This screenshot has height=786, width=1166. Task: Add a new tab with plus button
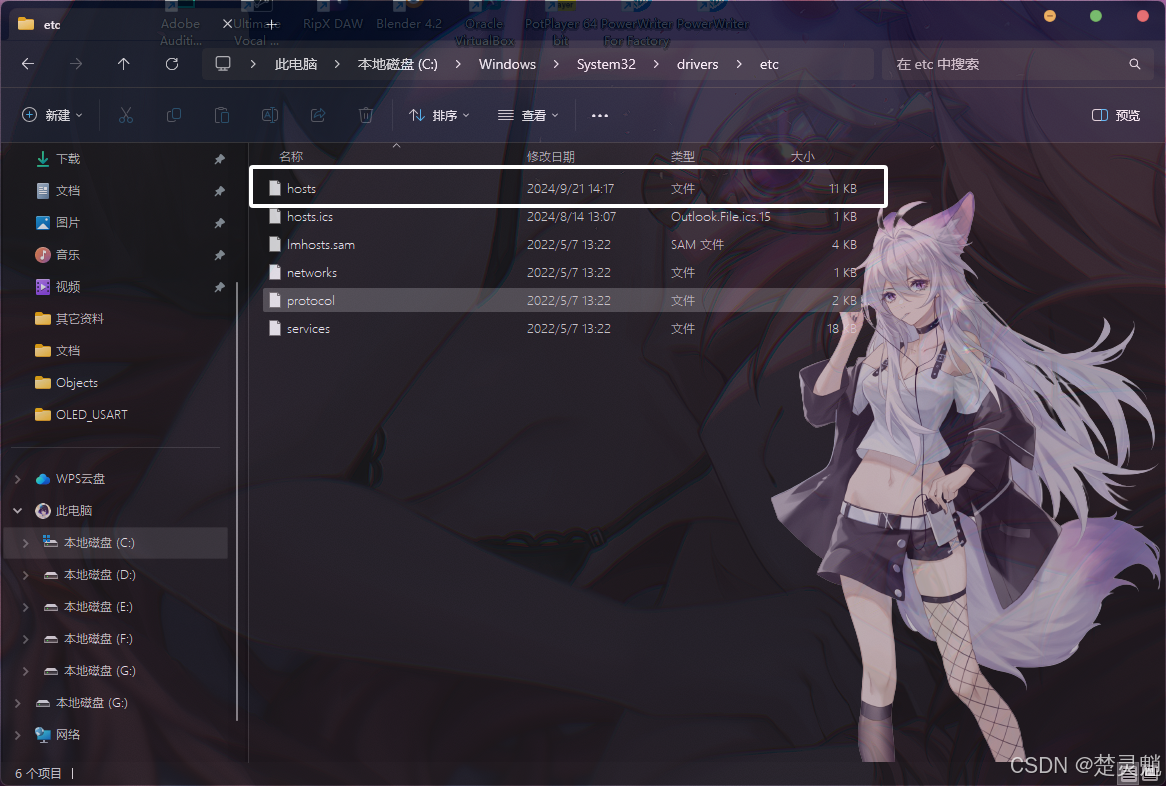(272, 25)
